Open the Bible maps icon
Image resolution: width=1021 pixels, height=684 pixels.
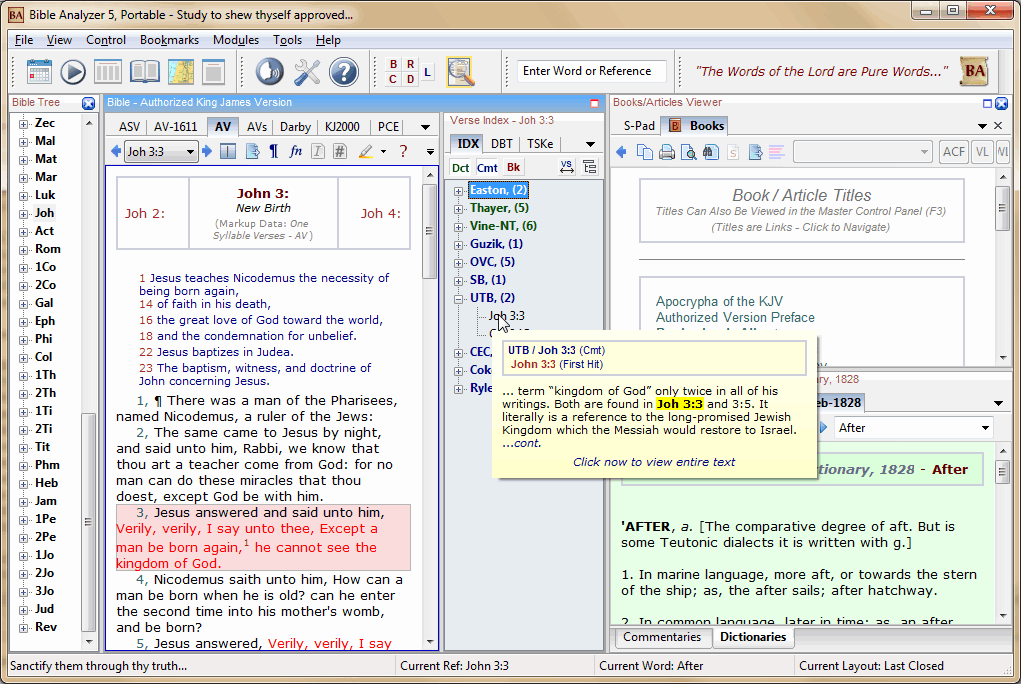tap(180, 72)
